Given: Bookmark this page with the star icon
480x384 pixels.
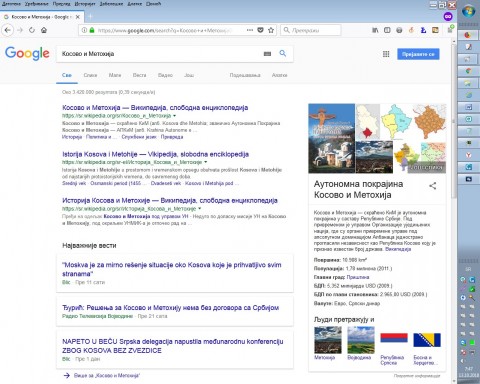Looking at the screenshot, I should 271,30.
